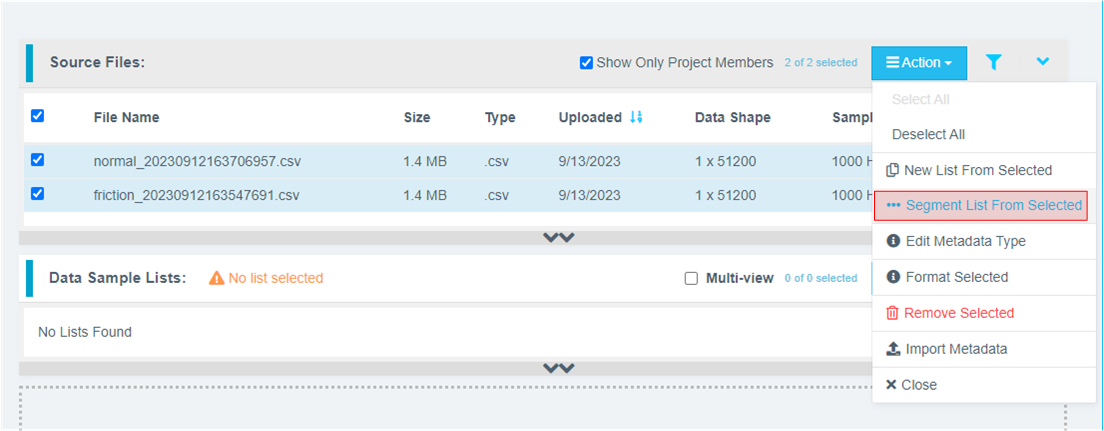Click the X icon beside Close
The width and height of the screenshot is (1104, 431).
(892, 385)
